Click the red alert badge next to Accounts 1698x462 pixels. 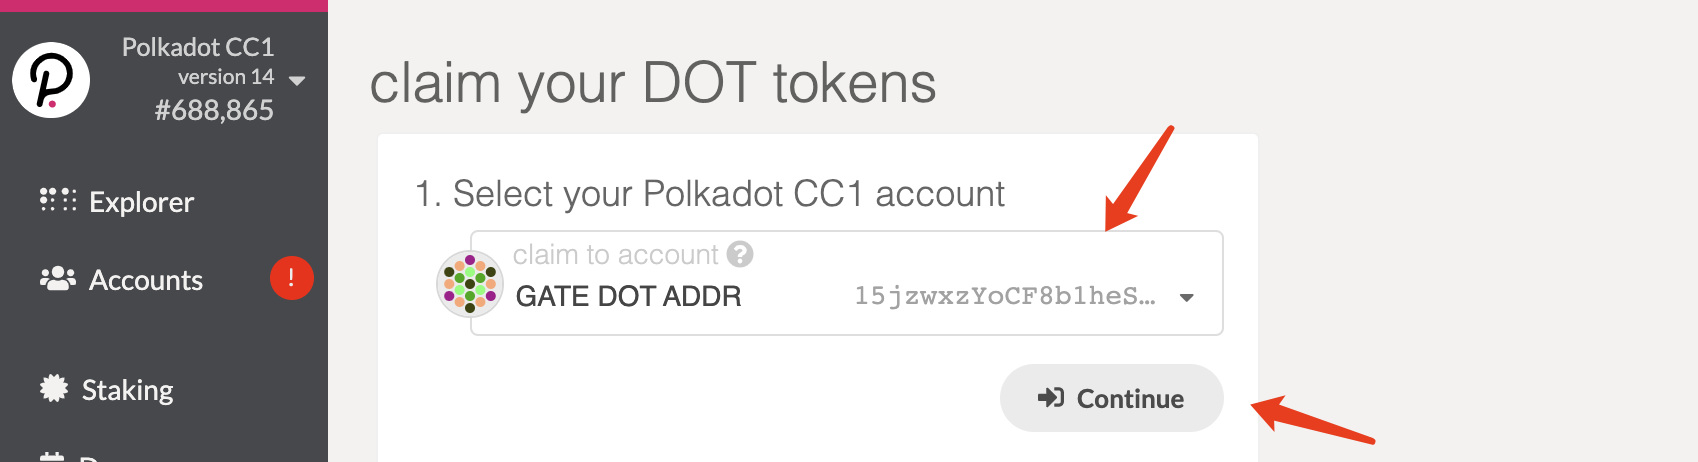[291, 278]
